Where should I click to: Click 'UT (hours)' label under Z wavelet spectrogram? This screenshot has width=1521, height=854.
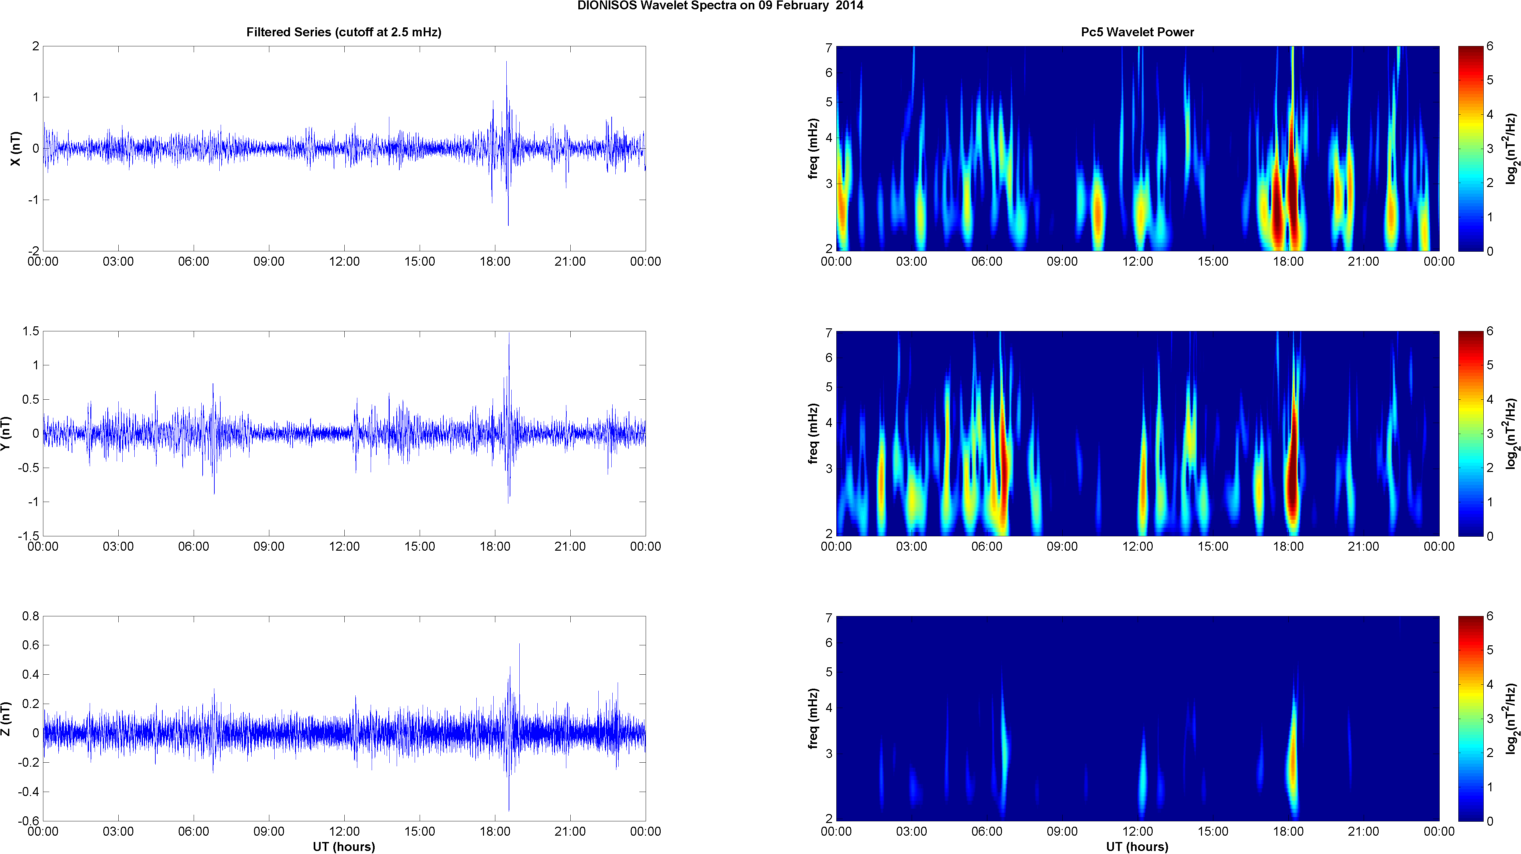click(1137, 846)
